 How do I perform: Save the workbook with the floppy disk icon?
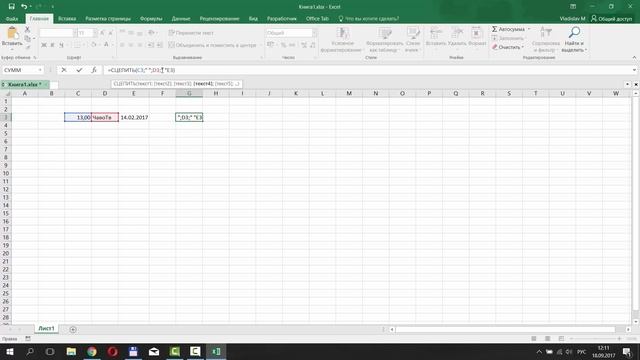coord(11,7)
